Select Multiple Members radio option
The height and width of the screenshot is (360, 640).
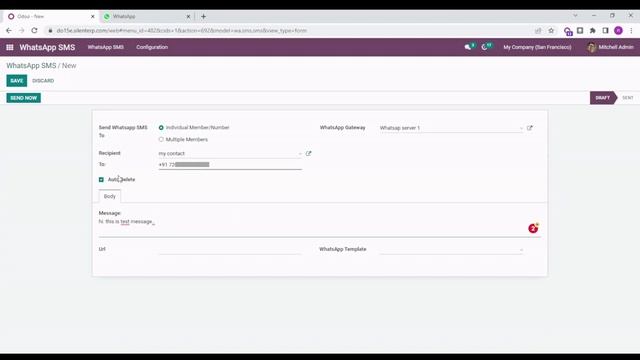point(161,140)
